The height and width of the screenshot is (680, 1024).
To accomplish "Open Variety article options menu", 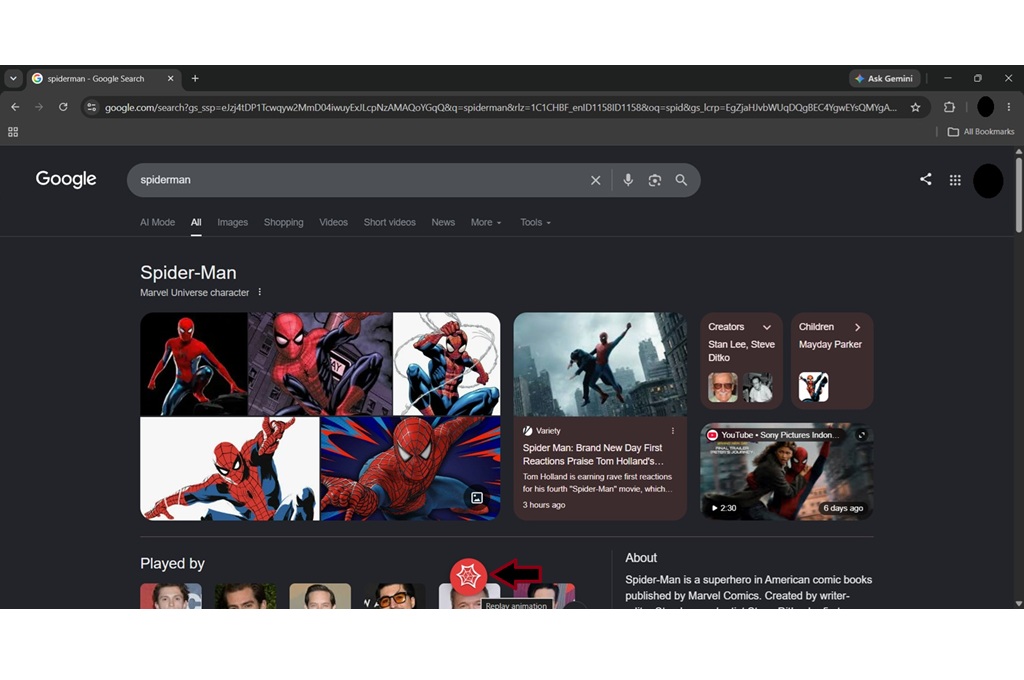I will click(x=673, y=430).
